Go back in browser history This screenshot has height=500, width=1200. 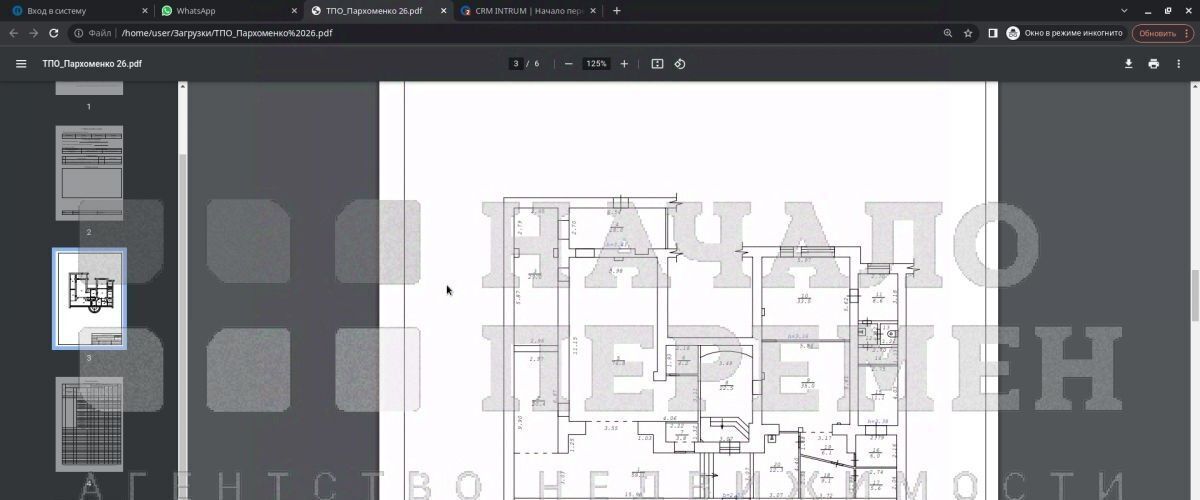point(13,33)
